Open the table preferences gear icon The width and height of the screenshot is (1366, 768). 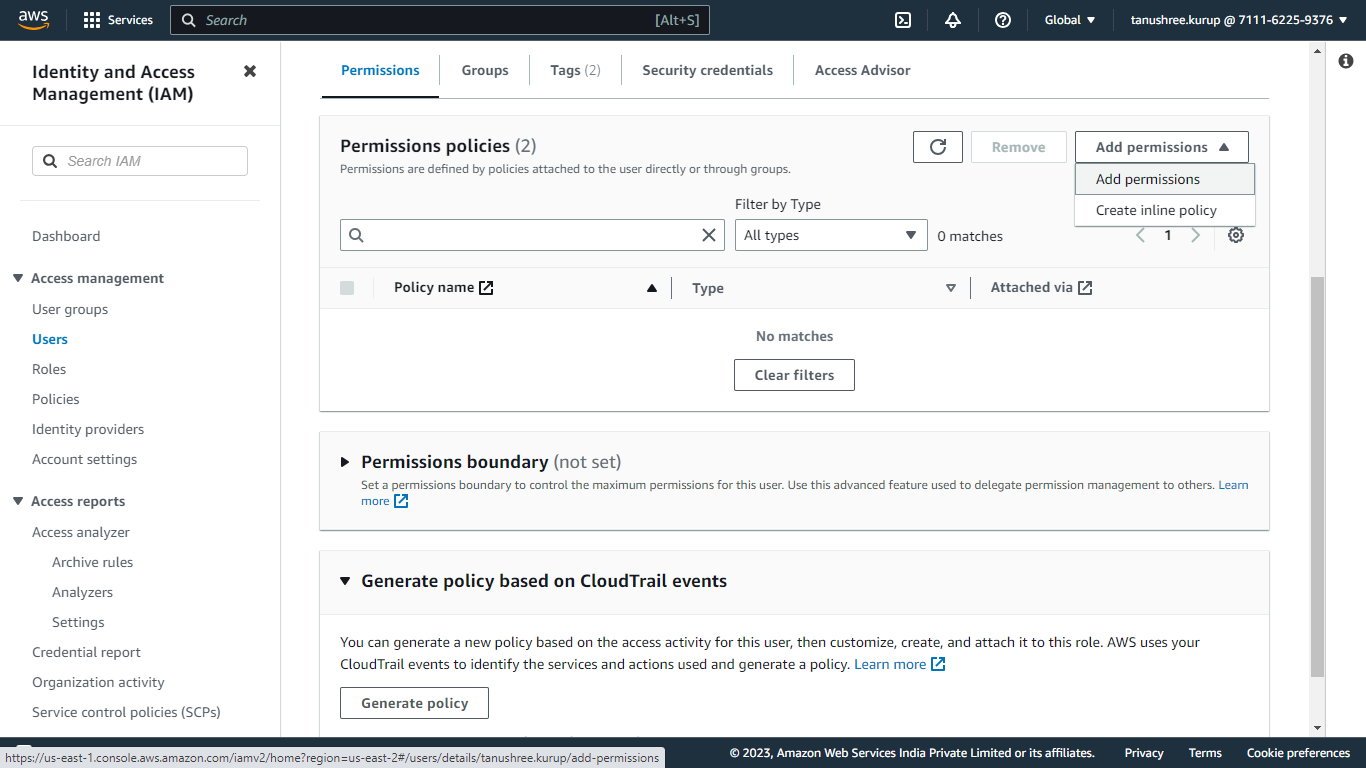[1236, 235]
